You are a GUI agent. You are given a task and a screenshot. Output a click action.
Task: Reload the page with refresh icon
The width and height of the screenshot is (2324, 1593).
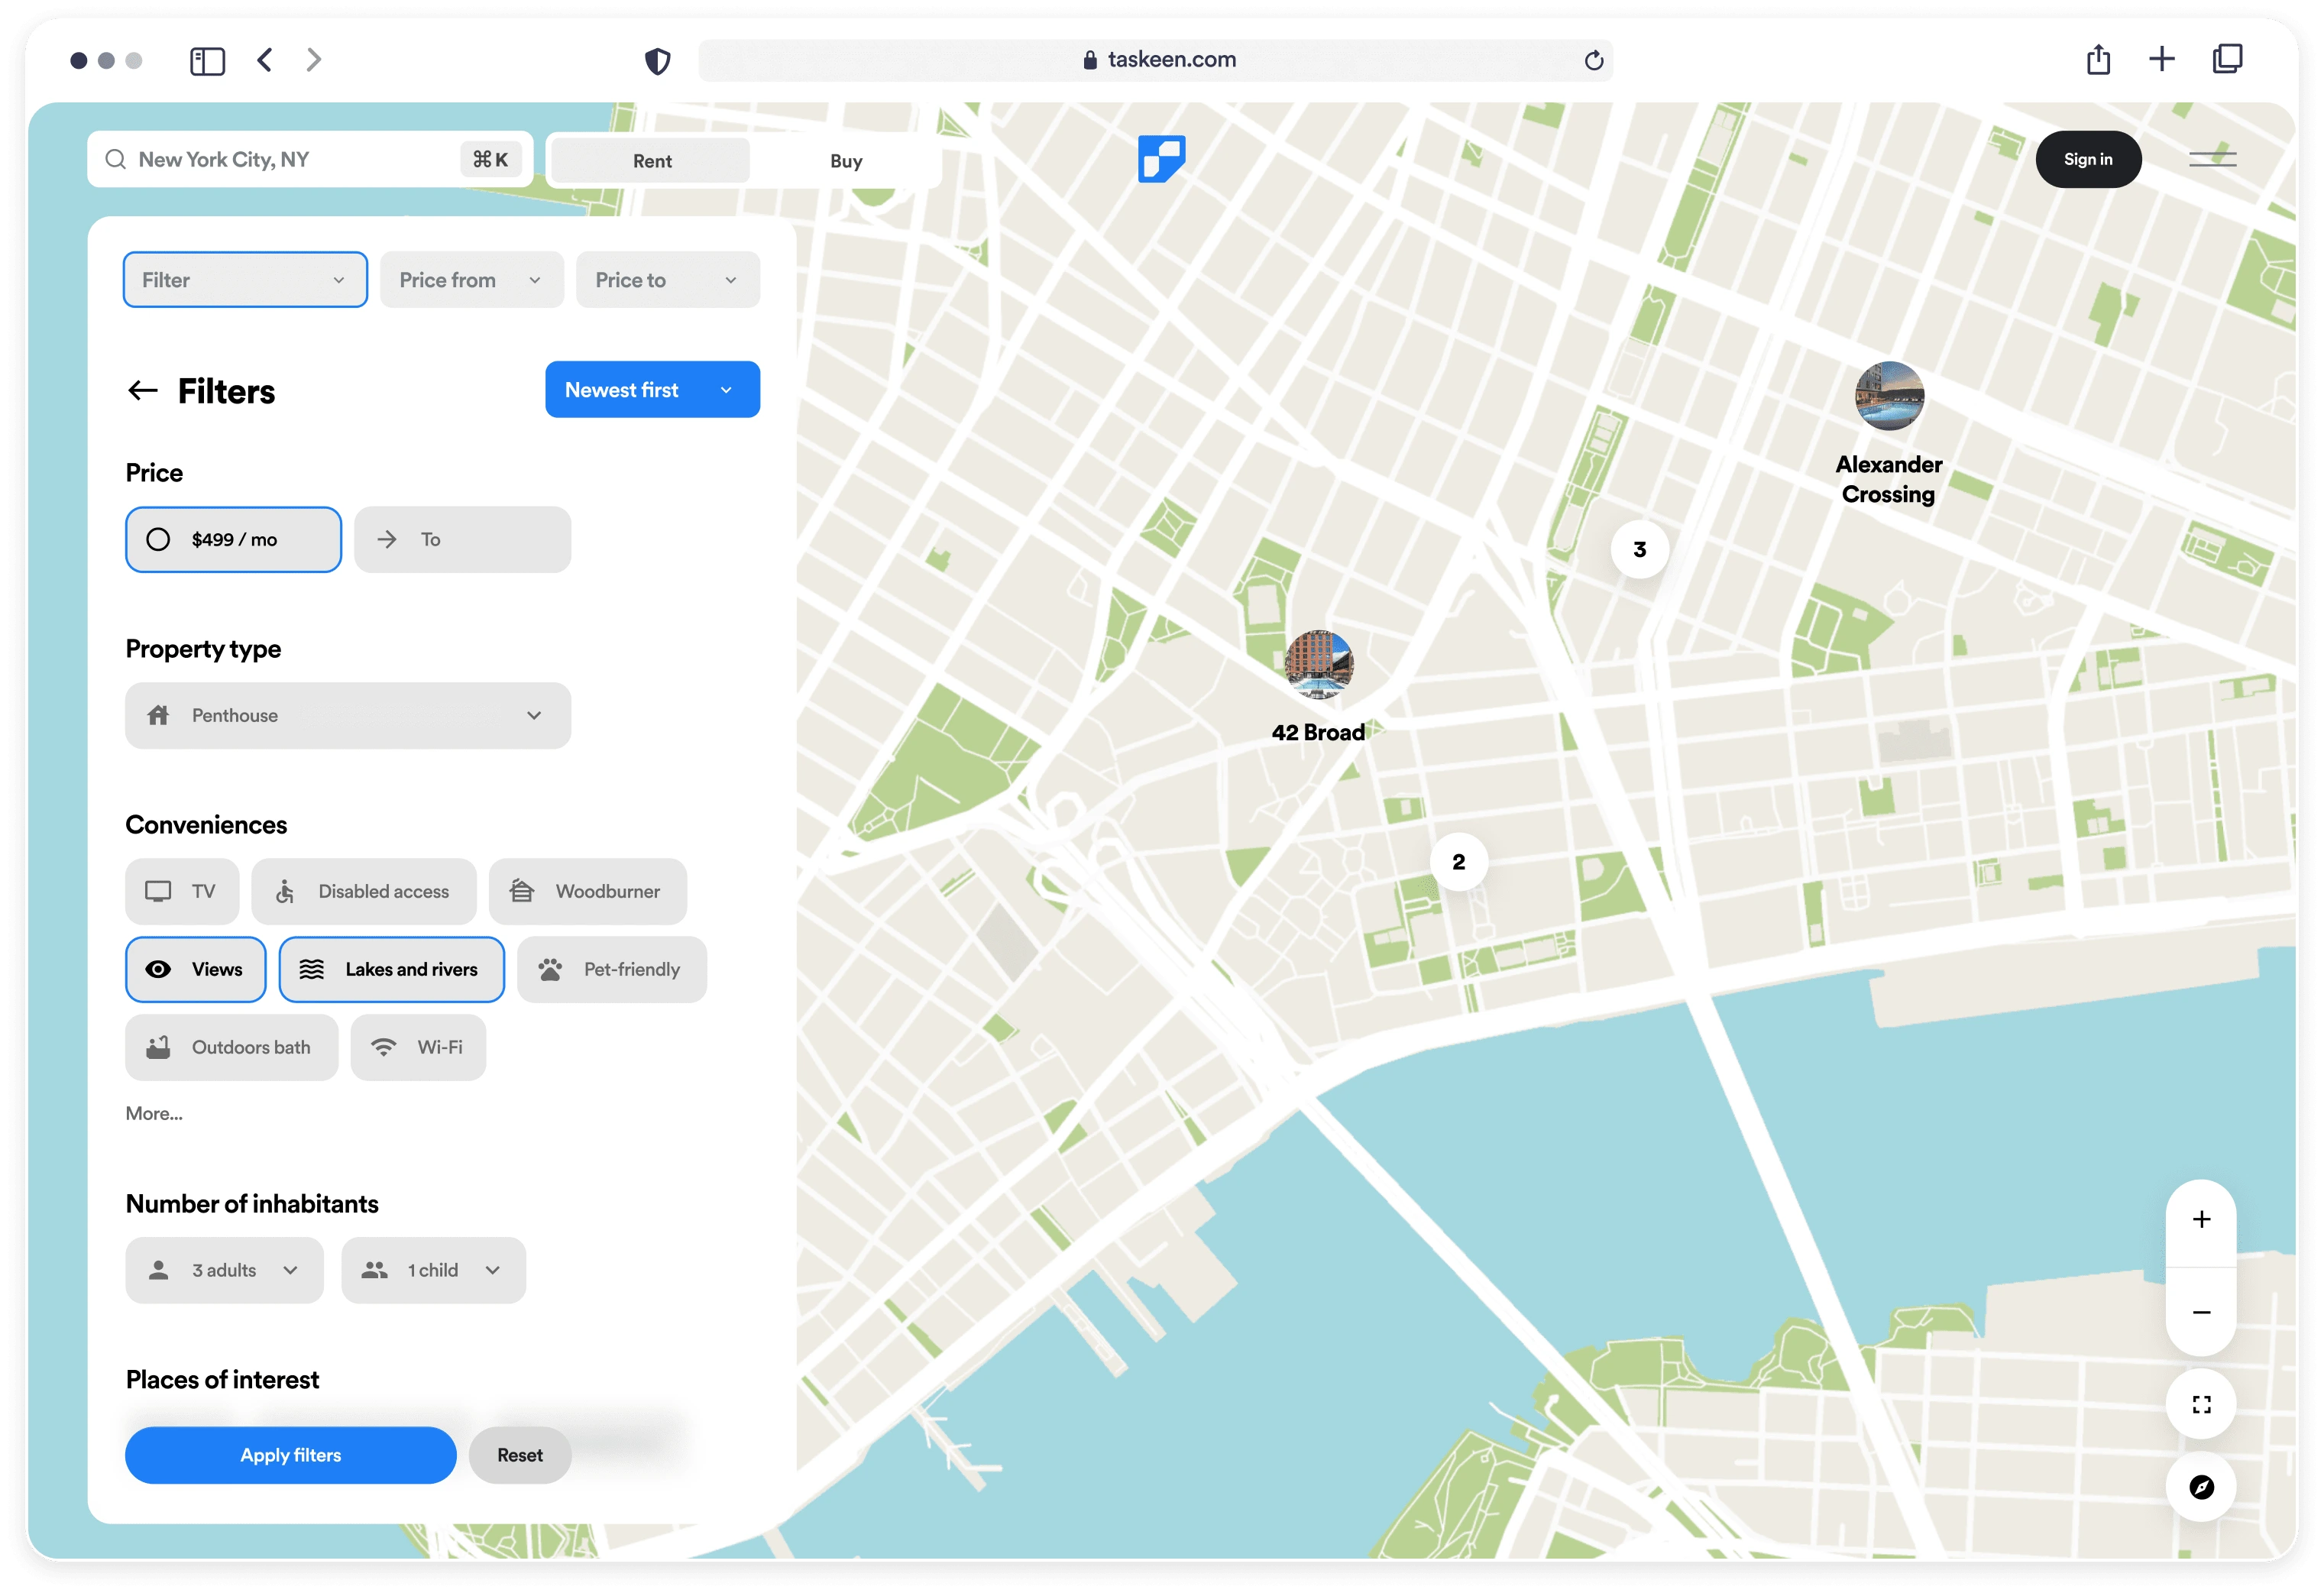coord(1594,60)
